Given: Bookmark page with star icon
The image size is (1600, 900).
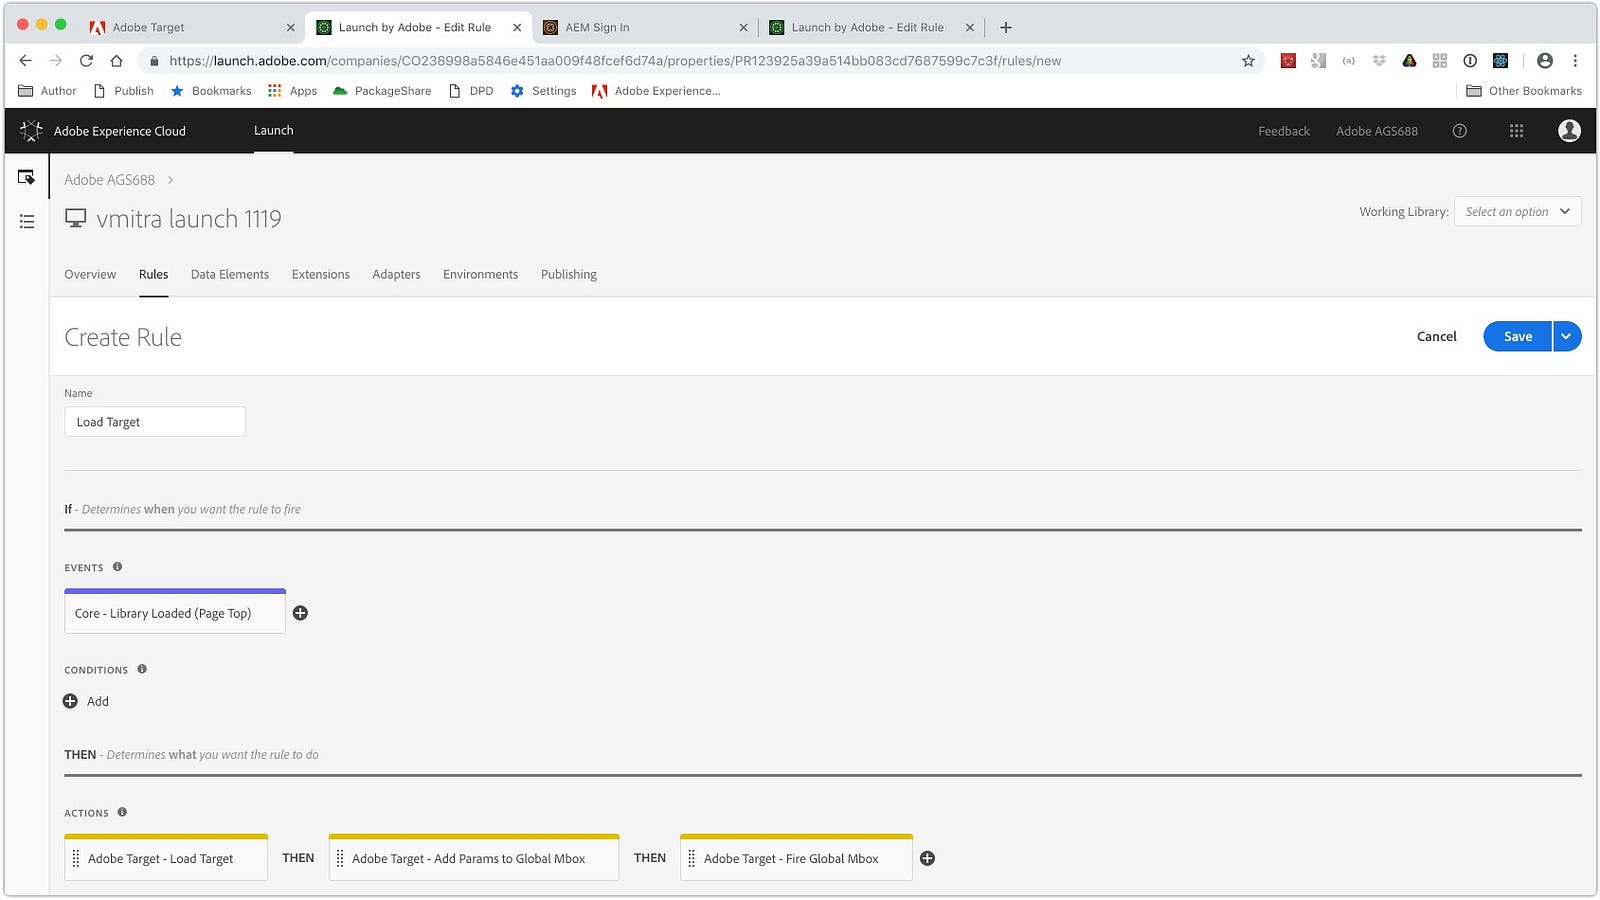Looking at the screenshot, I should tap(1248, 61).
